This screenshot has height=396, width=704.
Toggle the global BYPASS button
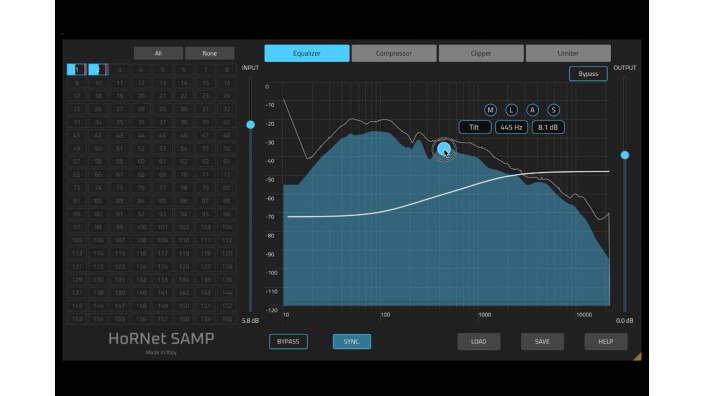[288, 342]
